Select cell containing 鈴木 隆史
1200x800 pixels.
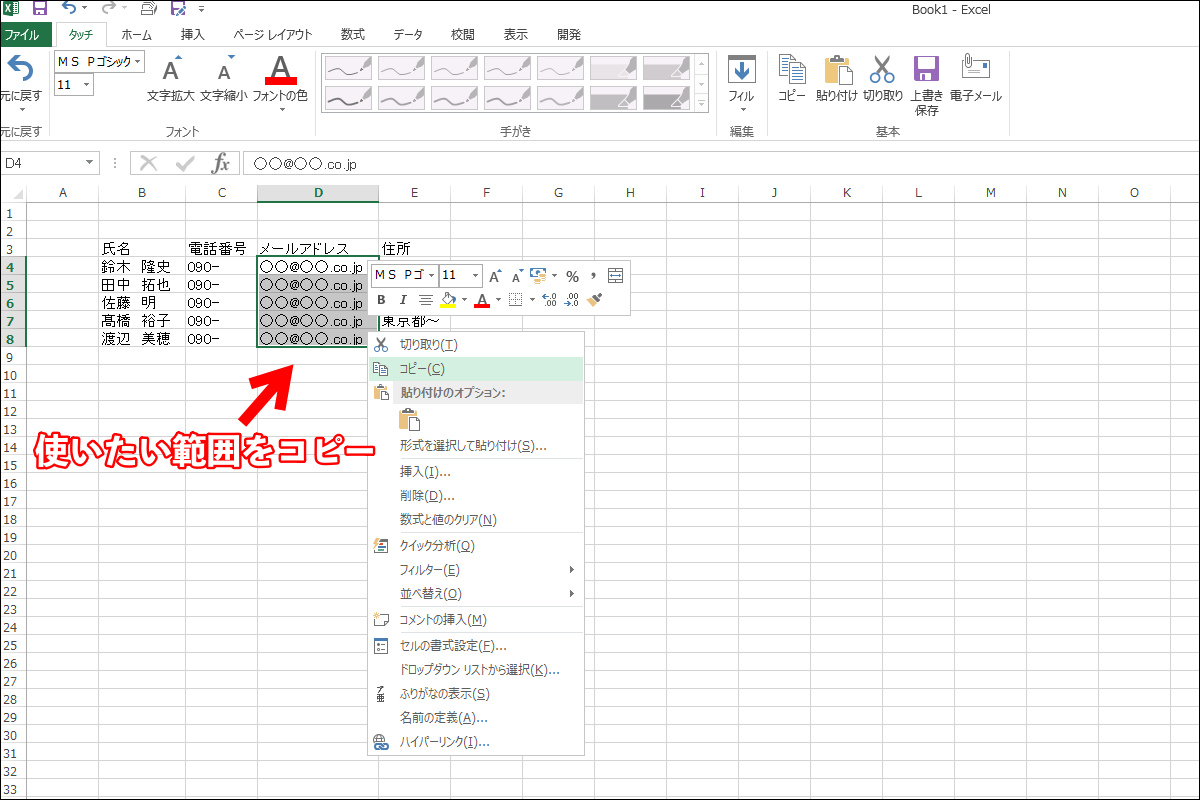tap(142, 267)
